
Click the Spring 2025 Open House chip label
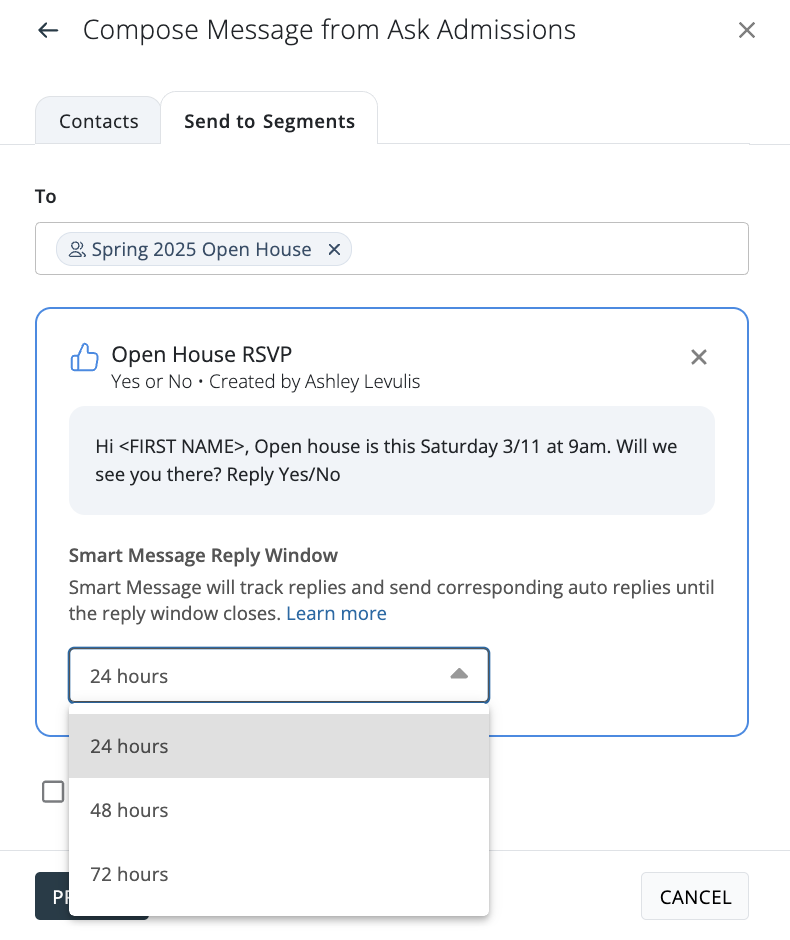[201, 250]
